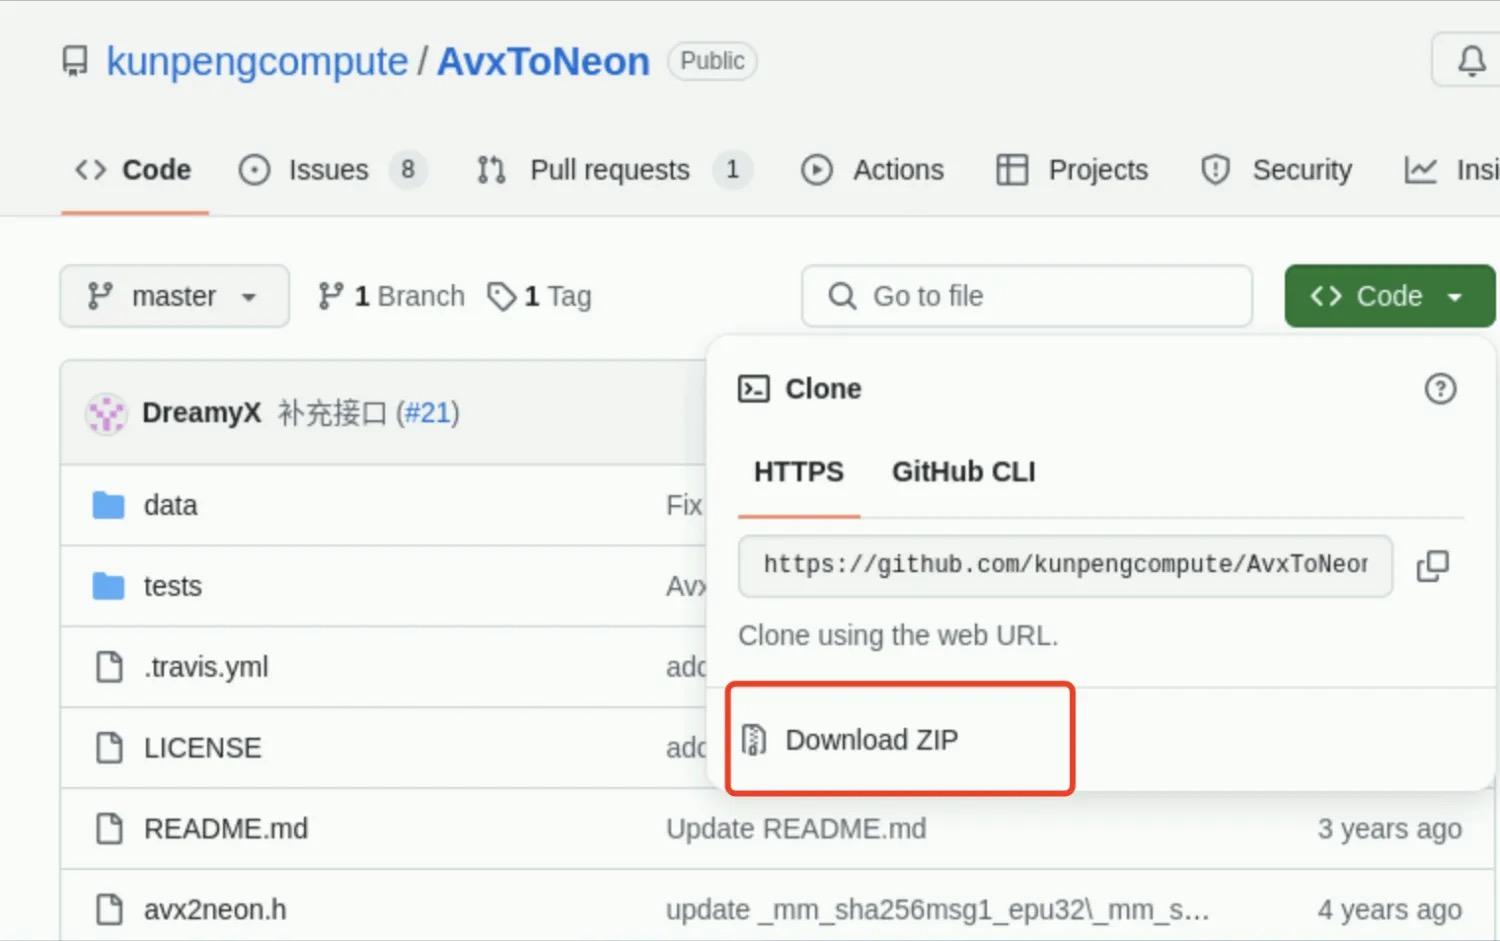
Task: Open the clone help question mark
Action: [1440, 388]
